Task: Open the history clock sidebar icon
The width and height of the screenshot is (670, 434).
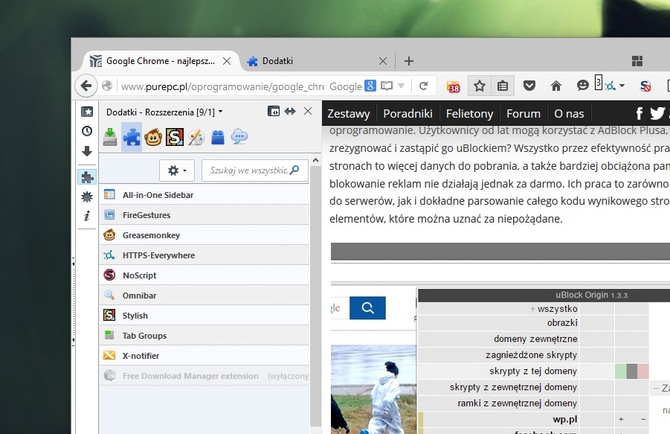Action: click(87, 131)
